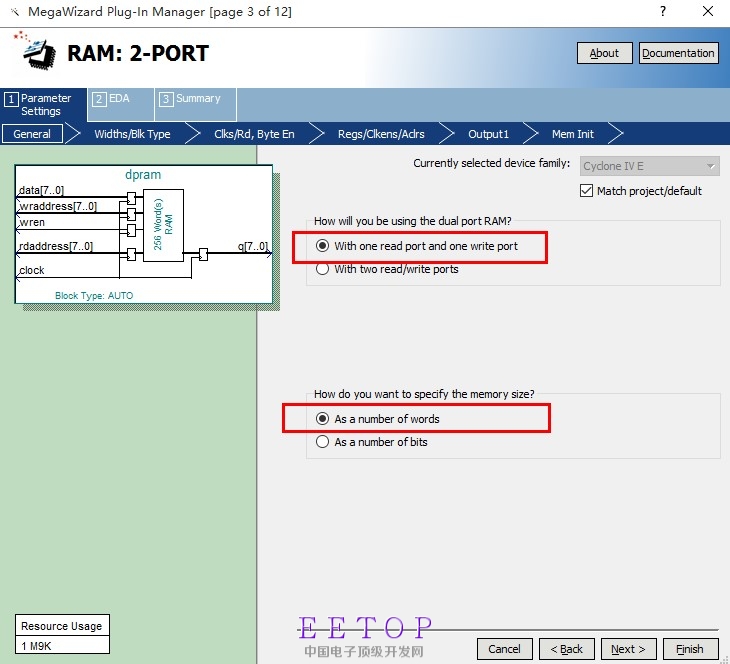The width and height of the screenshot is (730, 664).
Task: Open the device family dropdown
Action: point(649,166)
